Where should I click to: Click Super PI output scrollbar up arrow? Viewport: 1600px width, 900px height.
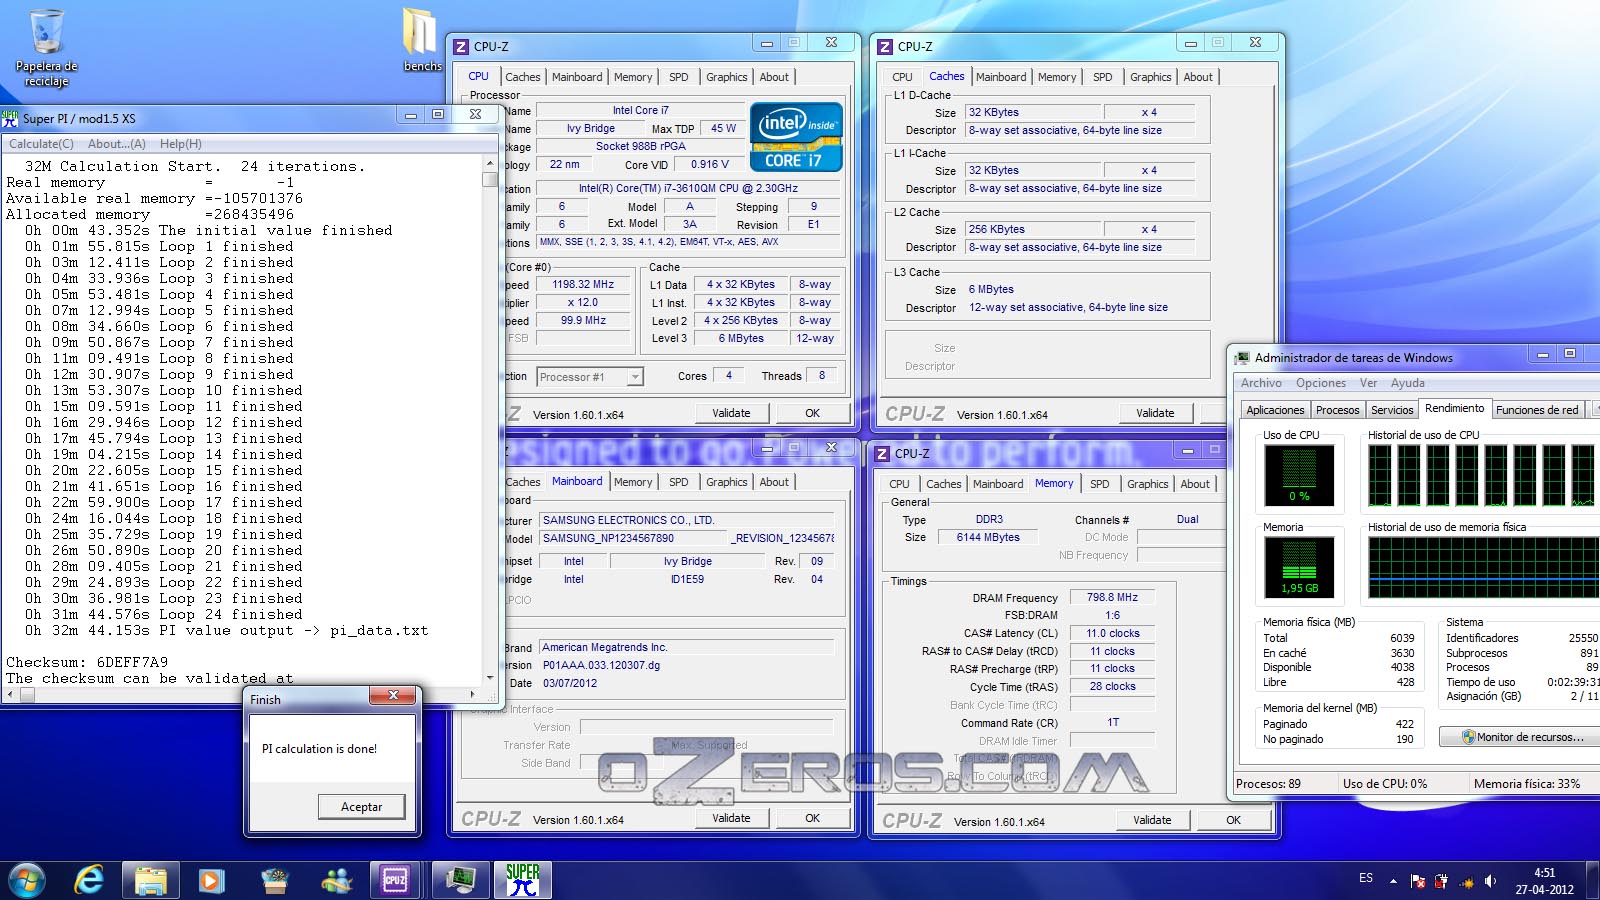pos(490,163)
